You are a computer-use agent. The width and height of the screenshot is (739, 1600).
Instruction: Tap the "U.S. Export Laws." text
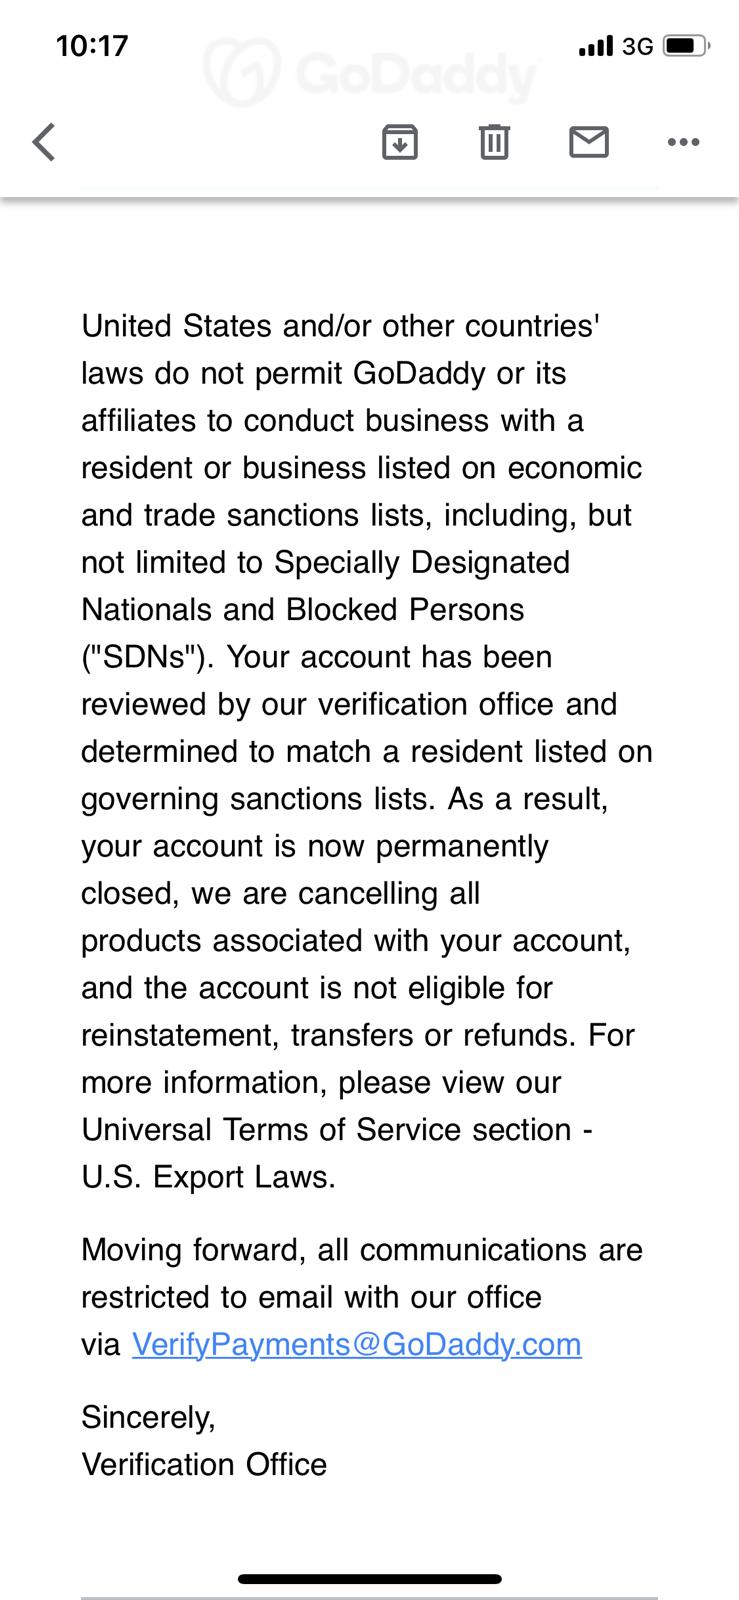tap(208, 1177)
